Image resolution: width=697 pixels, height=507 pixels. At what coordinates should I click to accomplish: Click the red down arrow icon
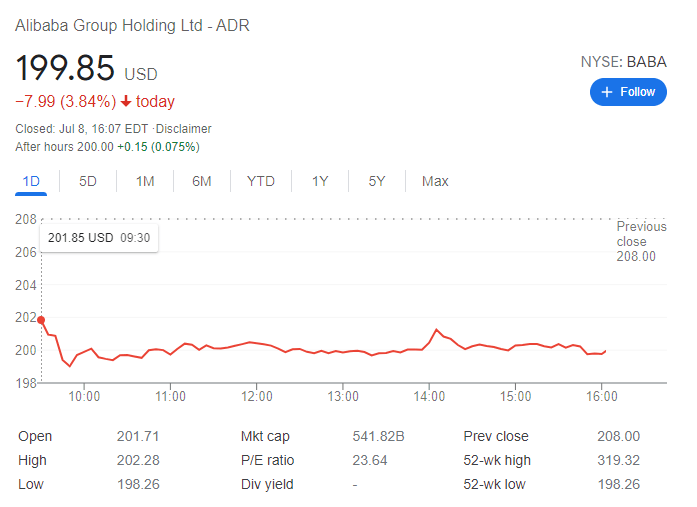tap(125, 102)
